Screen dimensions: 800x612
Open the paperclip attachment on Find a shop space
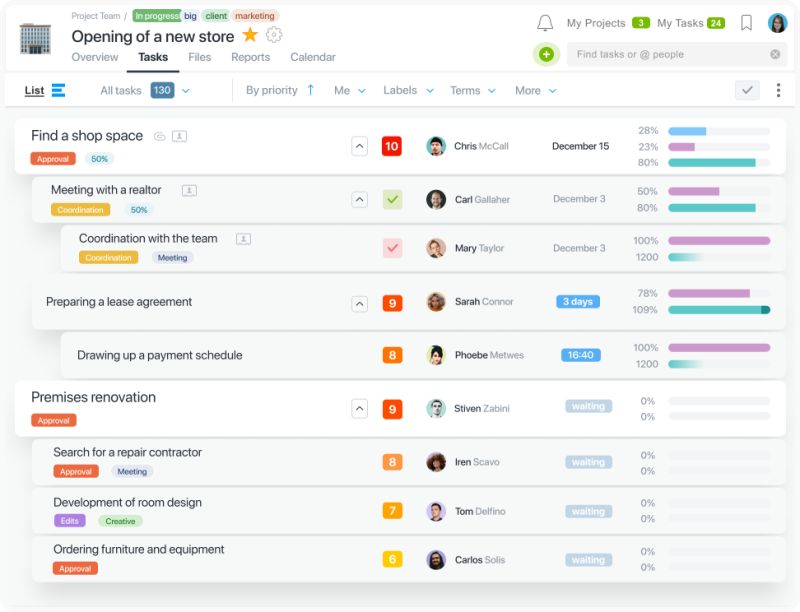click(160, 138)
